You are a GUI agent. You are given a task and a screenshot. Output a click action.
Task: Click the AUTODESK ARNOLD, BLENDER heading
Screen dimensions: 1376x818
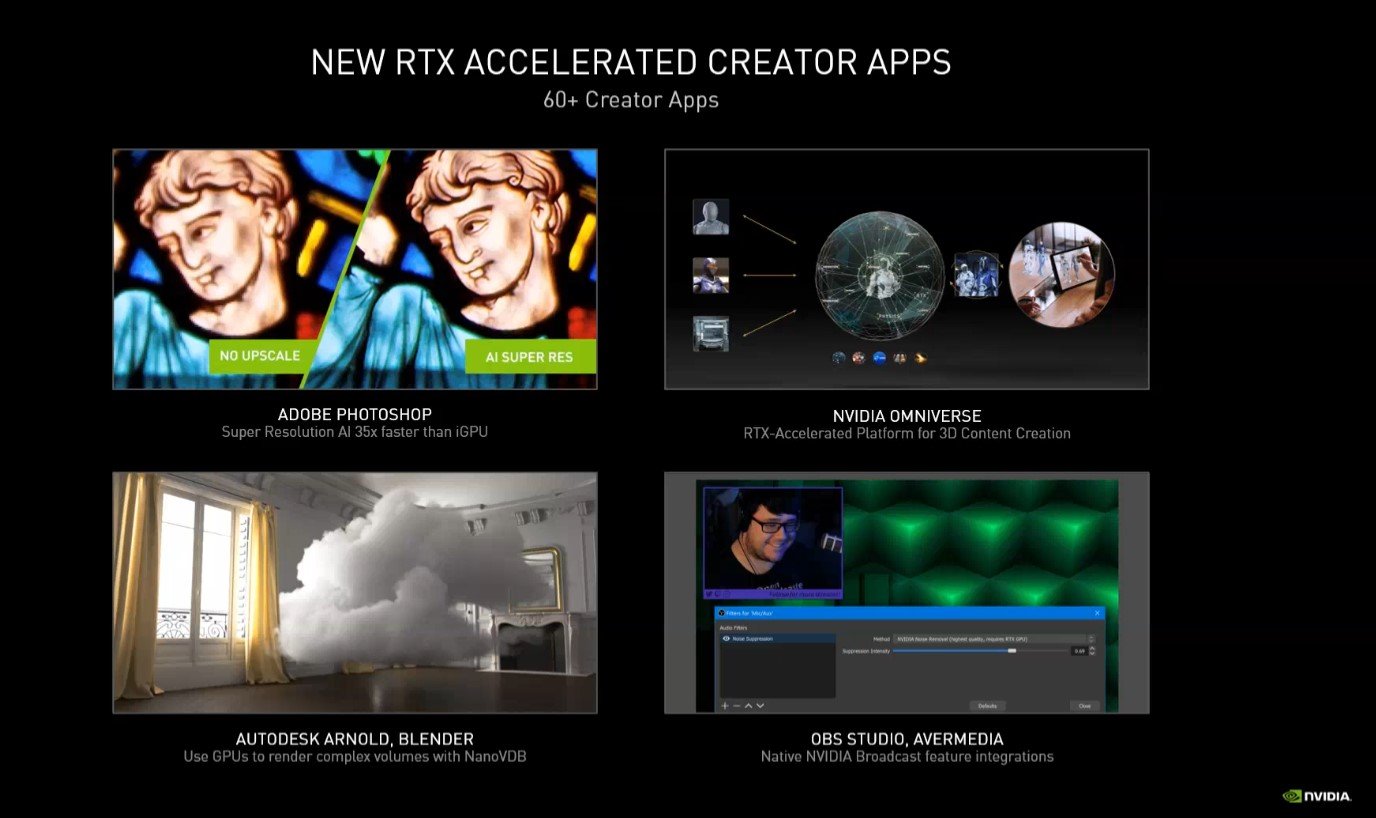355,739
